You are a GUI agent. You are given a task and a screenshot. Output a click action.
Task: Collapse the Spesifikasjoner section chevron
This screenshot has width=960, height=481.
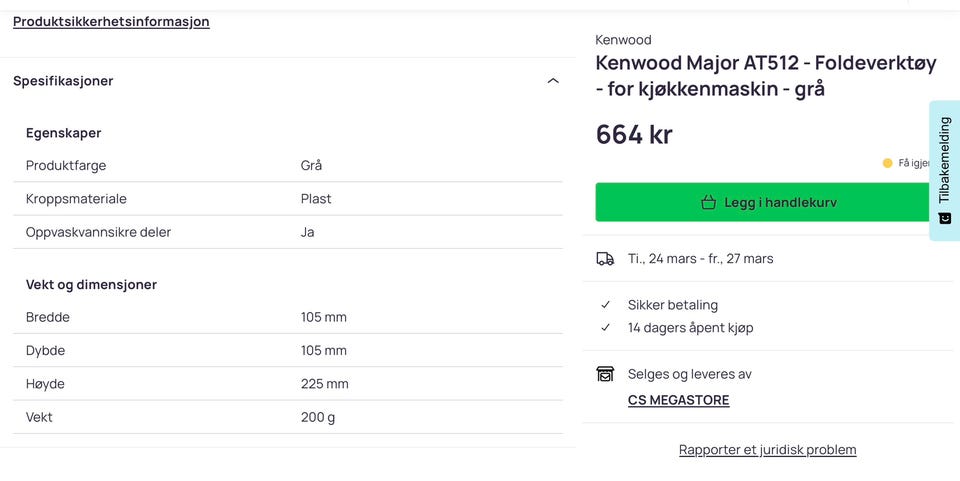[x=553, y=81]
